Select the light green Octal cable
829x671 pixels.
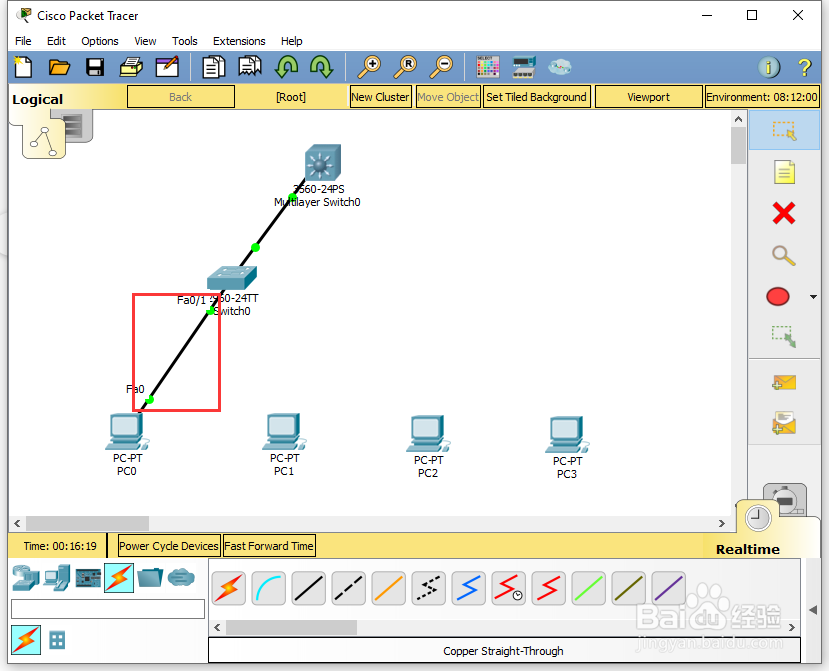[x=588, y=588]
